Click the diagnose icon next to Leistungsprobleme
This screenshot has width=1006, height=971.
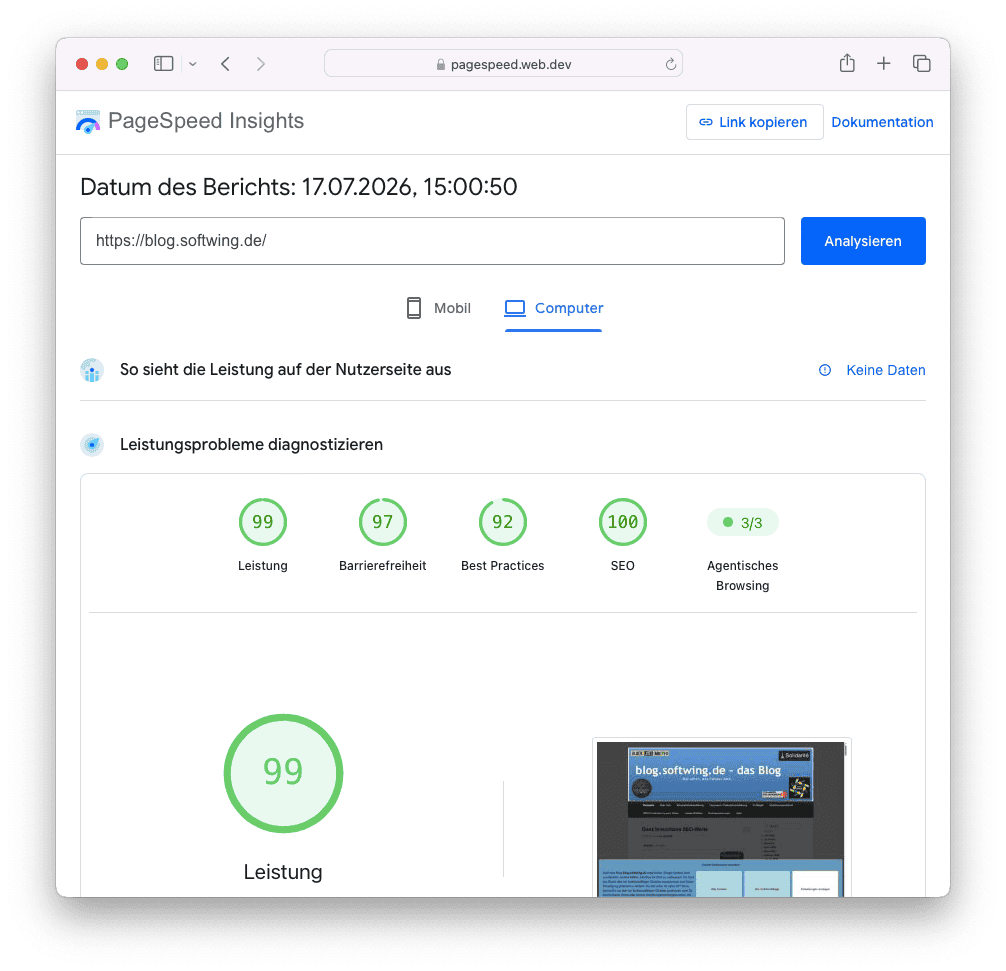92,445
